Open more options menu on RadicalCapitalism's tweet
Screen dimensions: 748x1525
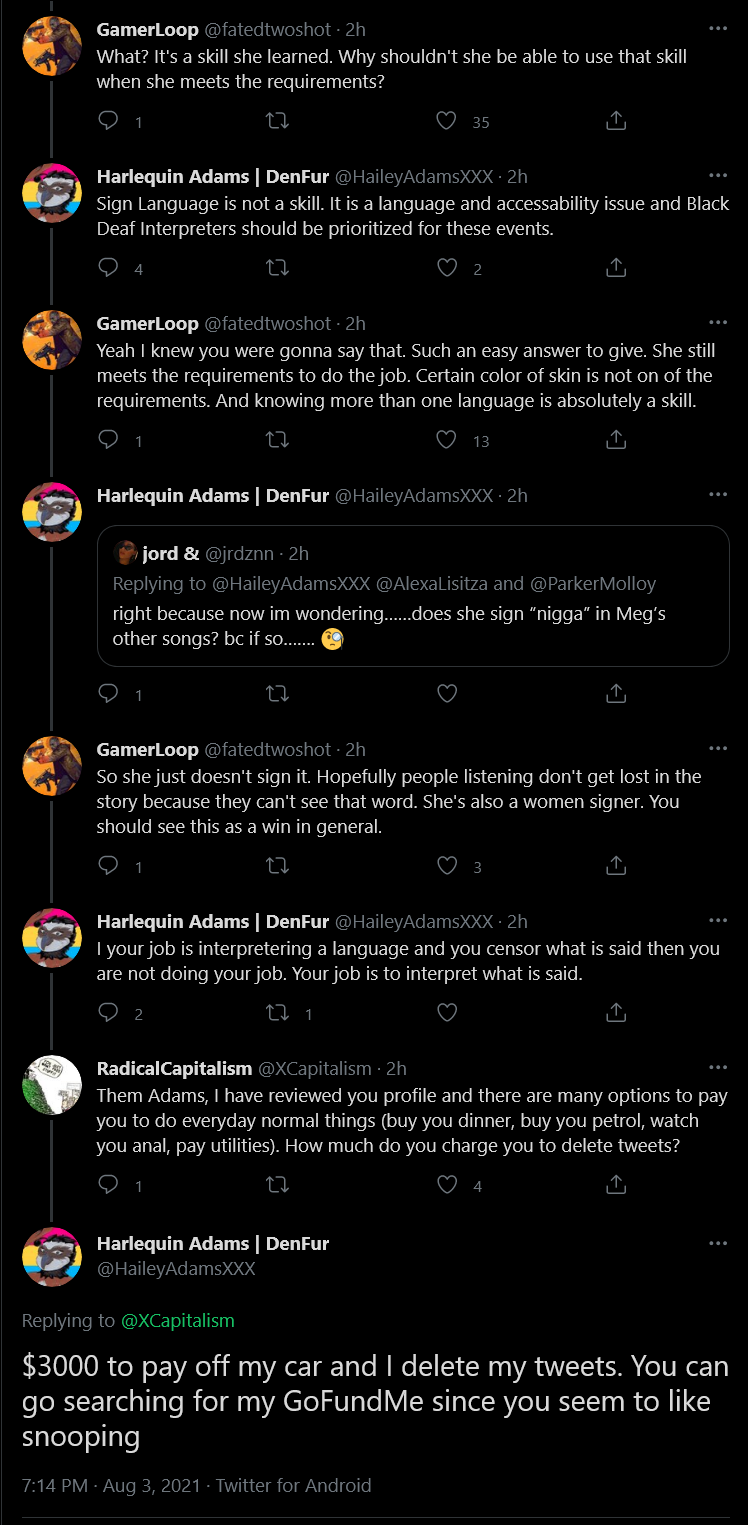(x=718, y=1068)
